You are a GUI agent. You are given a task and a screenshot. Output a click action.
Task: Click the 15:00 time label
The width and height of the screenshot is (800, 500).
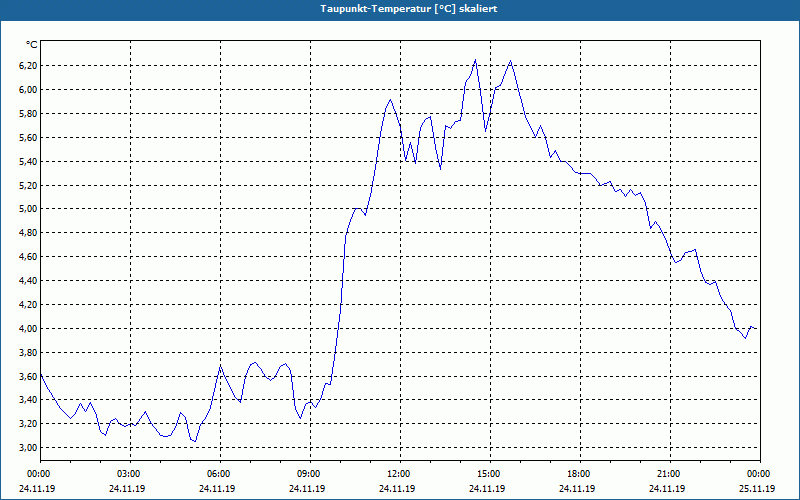[x=490, y=474]
